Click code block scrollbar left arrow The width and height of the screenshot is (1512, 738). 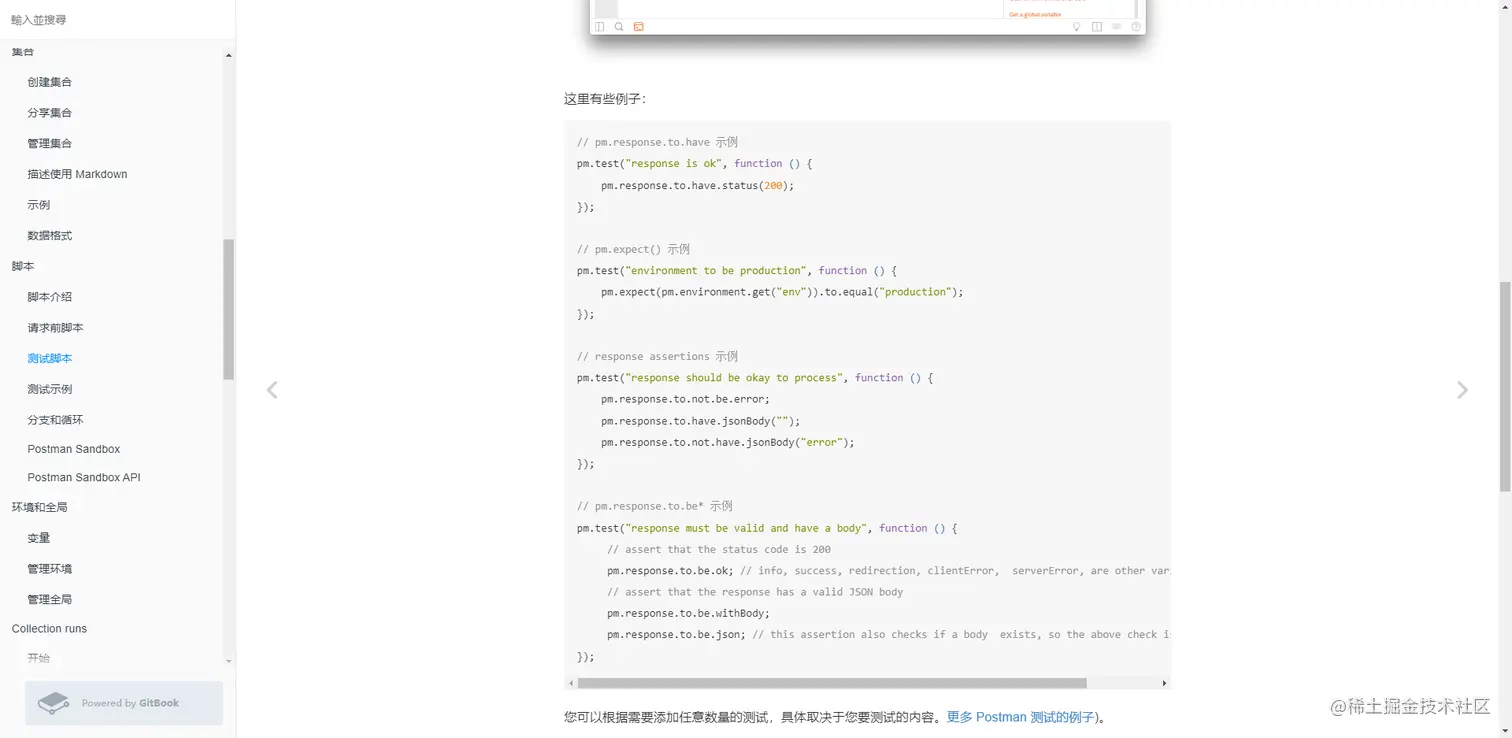click(571, 683)
